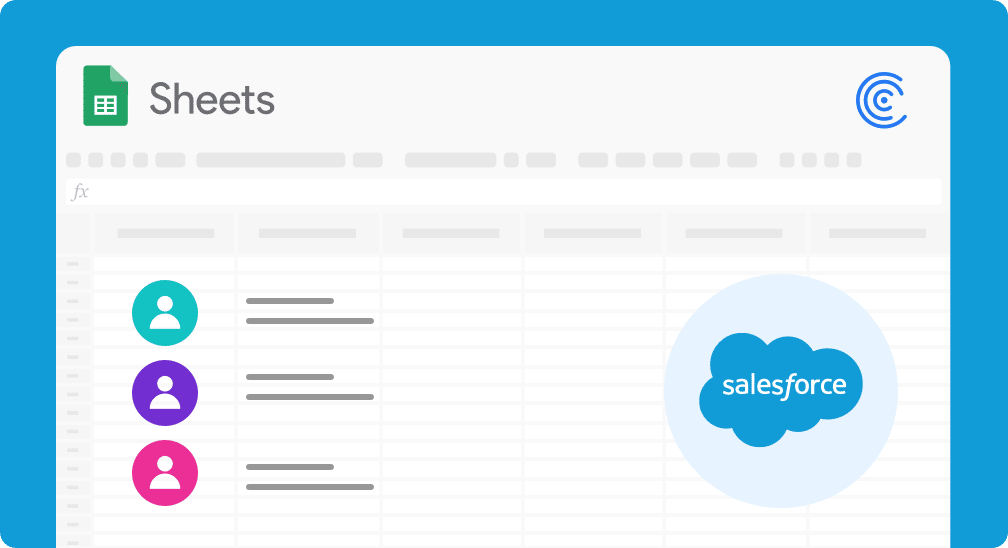Click the green Google Sheets file icon
Image resolution: width=1008 pixels, height=548 pixels.
pyautogui.click(x=105, y=95)
